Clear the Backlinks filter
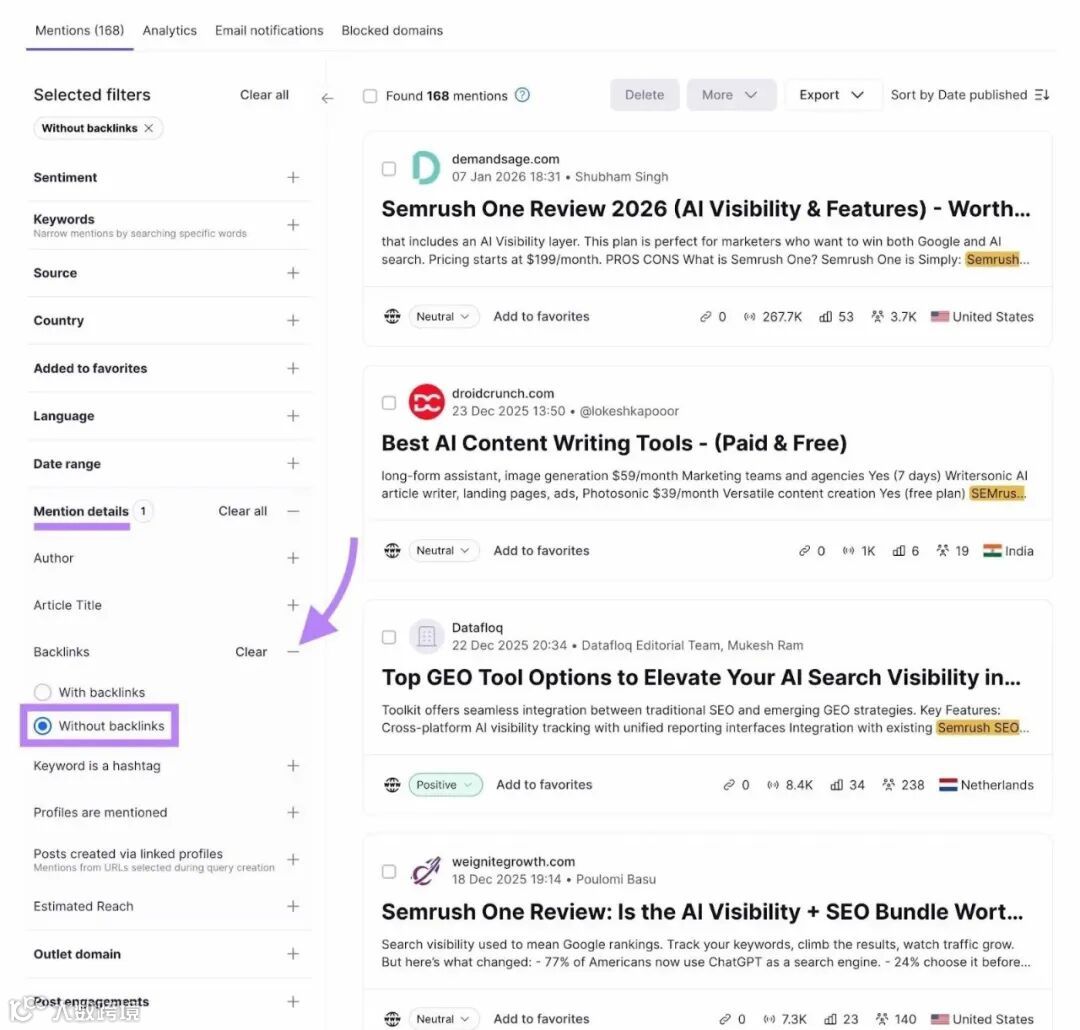The height and width of the screenshot is (1030, 1080). pyautogui.click(x=251, y=652)
